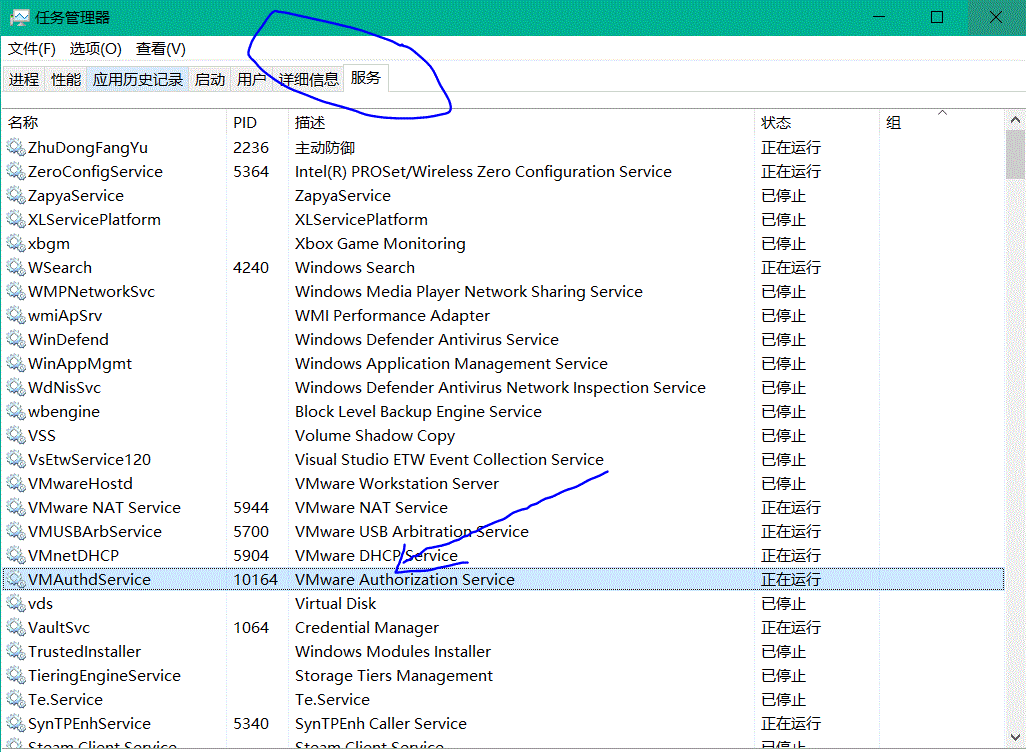Sort services by PID column header

[257, 122]
